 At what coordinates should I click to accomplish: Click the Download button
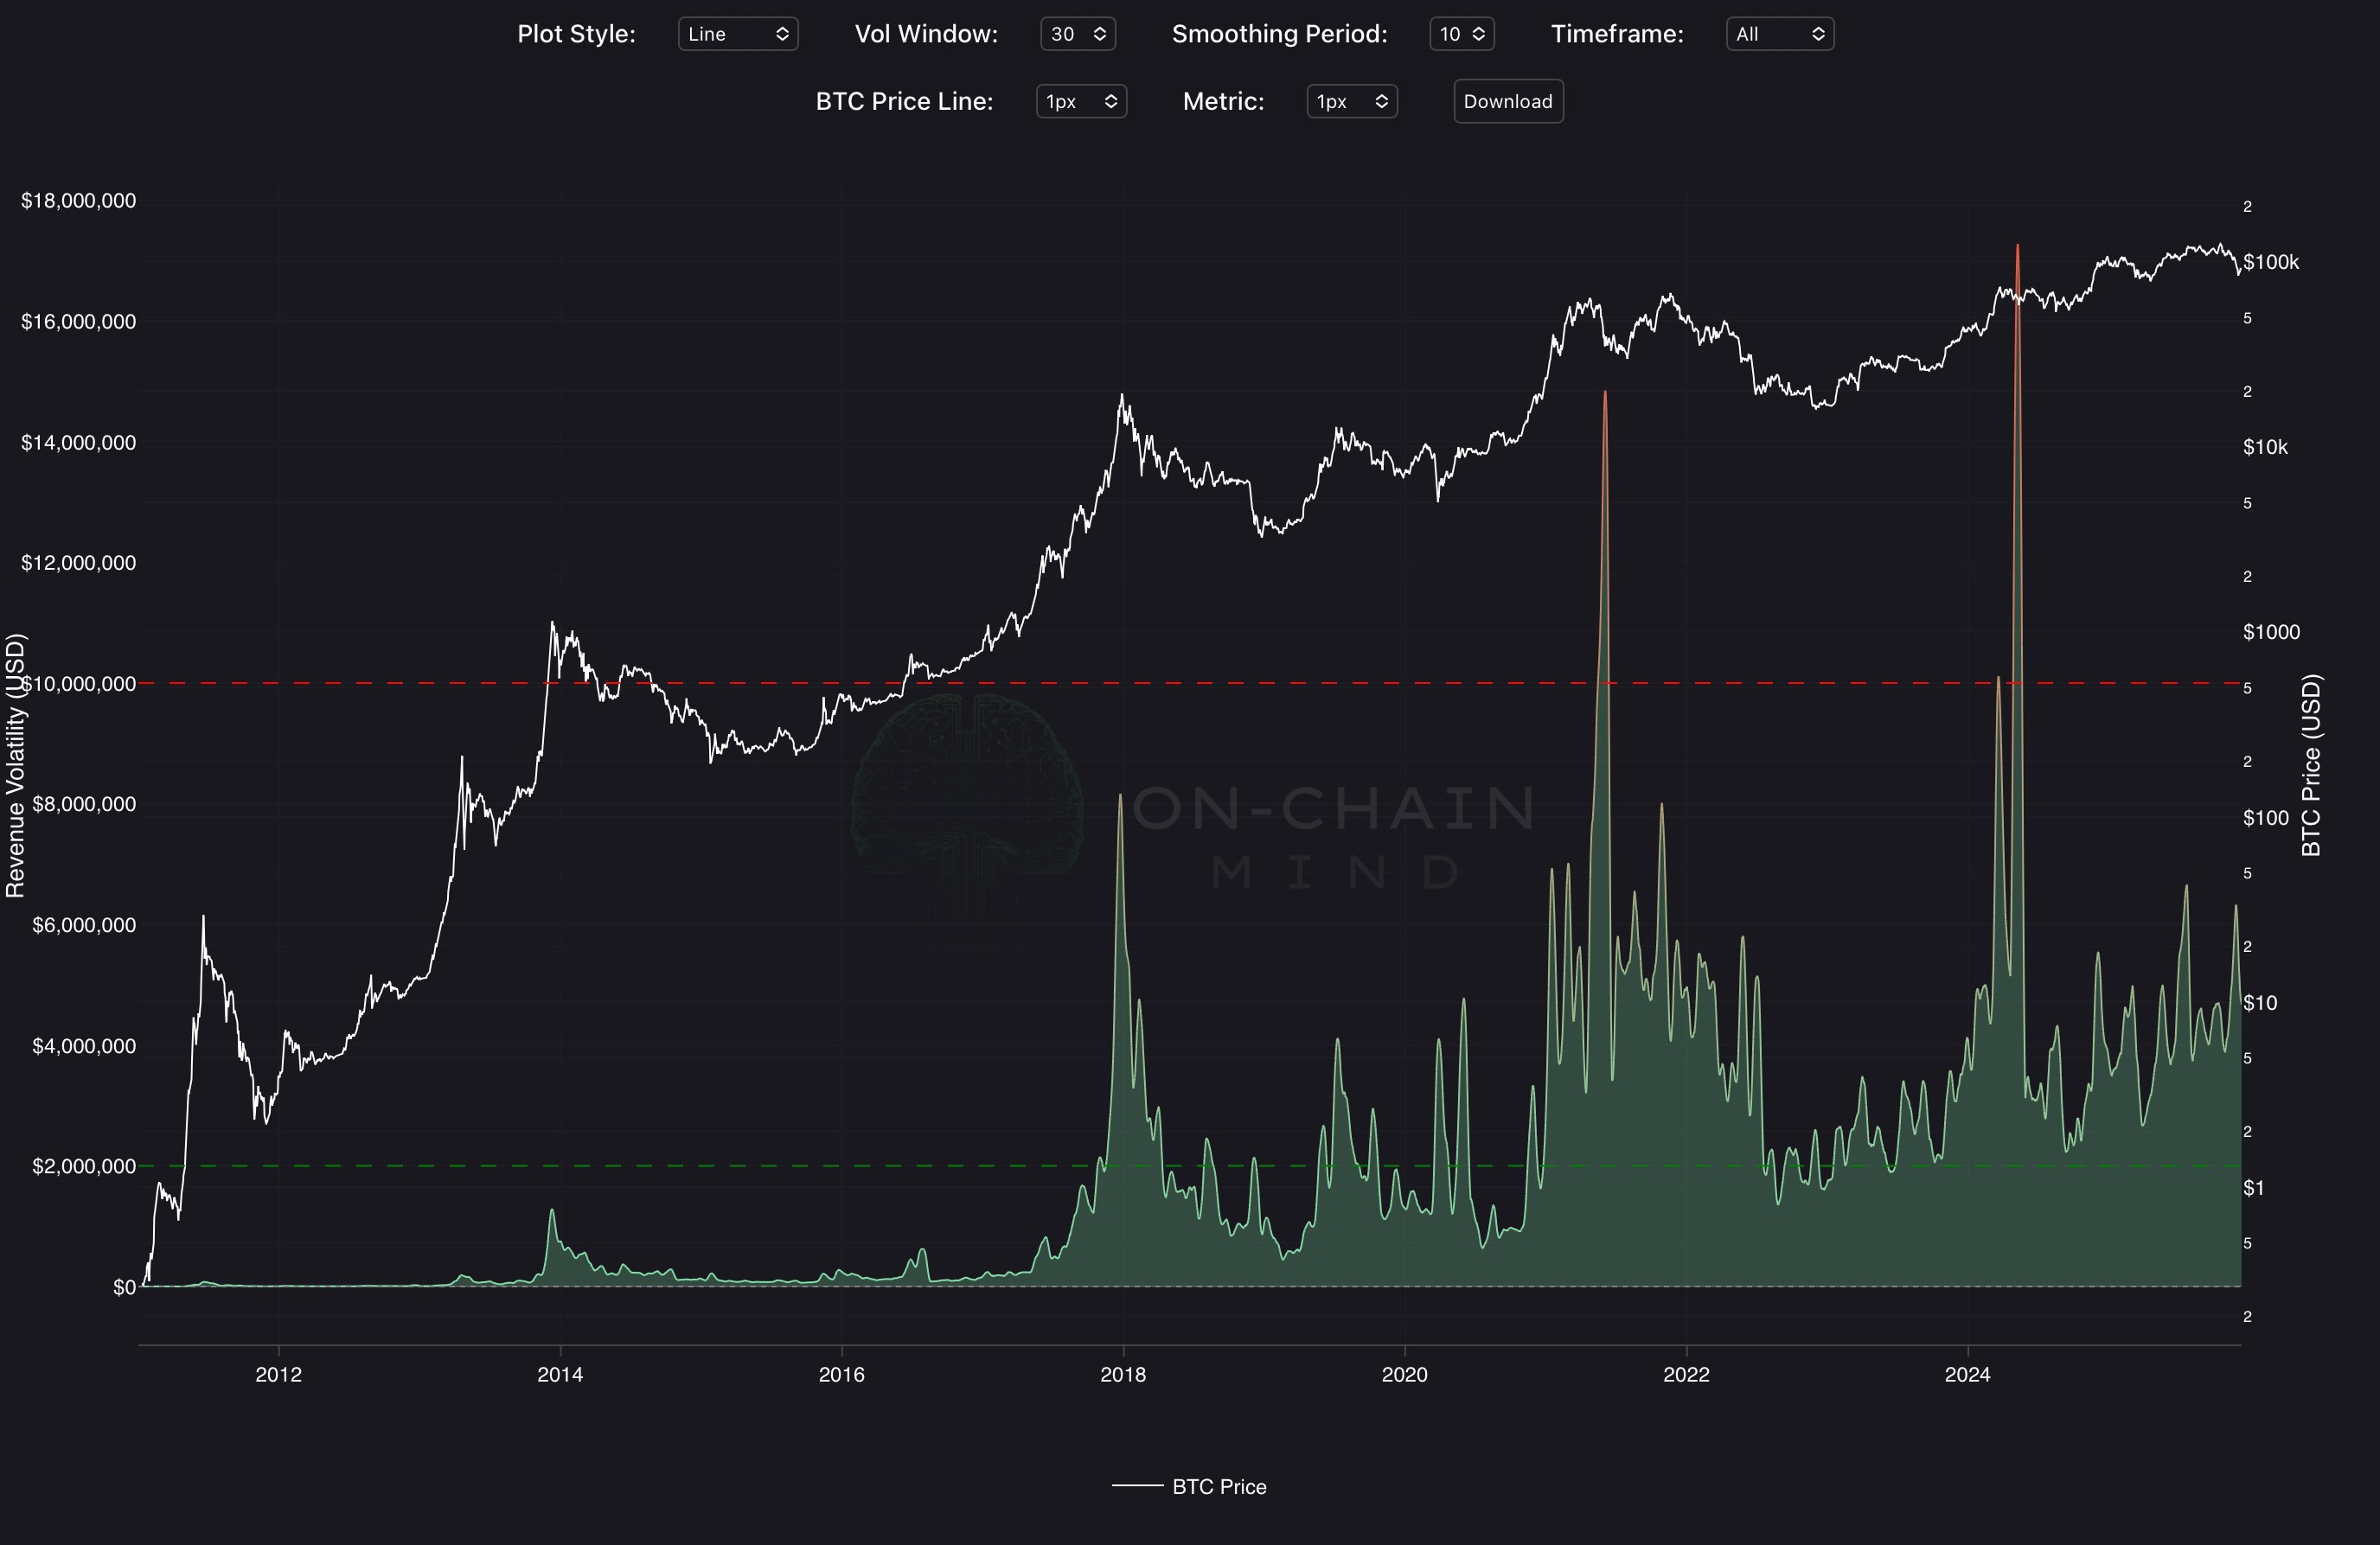(x=1507, y=101)
